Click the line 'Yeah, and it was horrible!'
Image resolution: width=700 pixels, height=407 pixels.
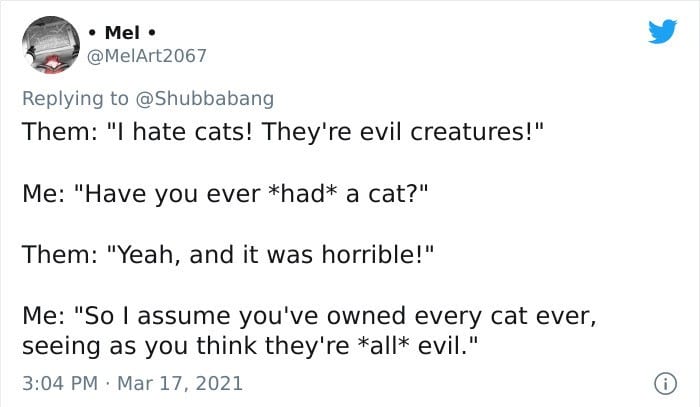tap(275, 255)
